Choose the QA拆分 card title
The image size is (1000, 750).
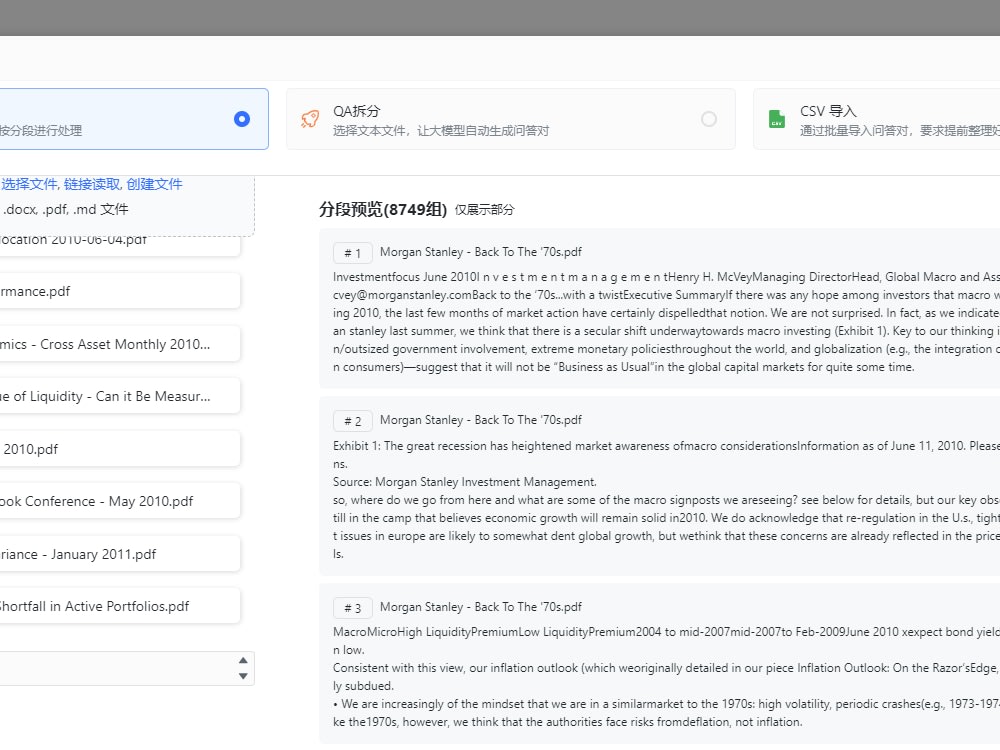click(357, 111)
